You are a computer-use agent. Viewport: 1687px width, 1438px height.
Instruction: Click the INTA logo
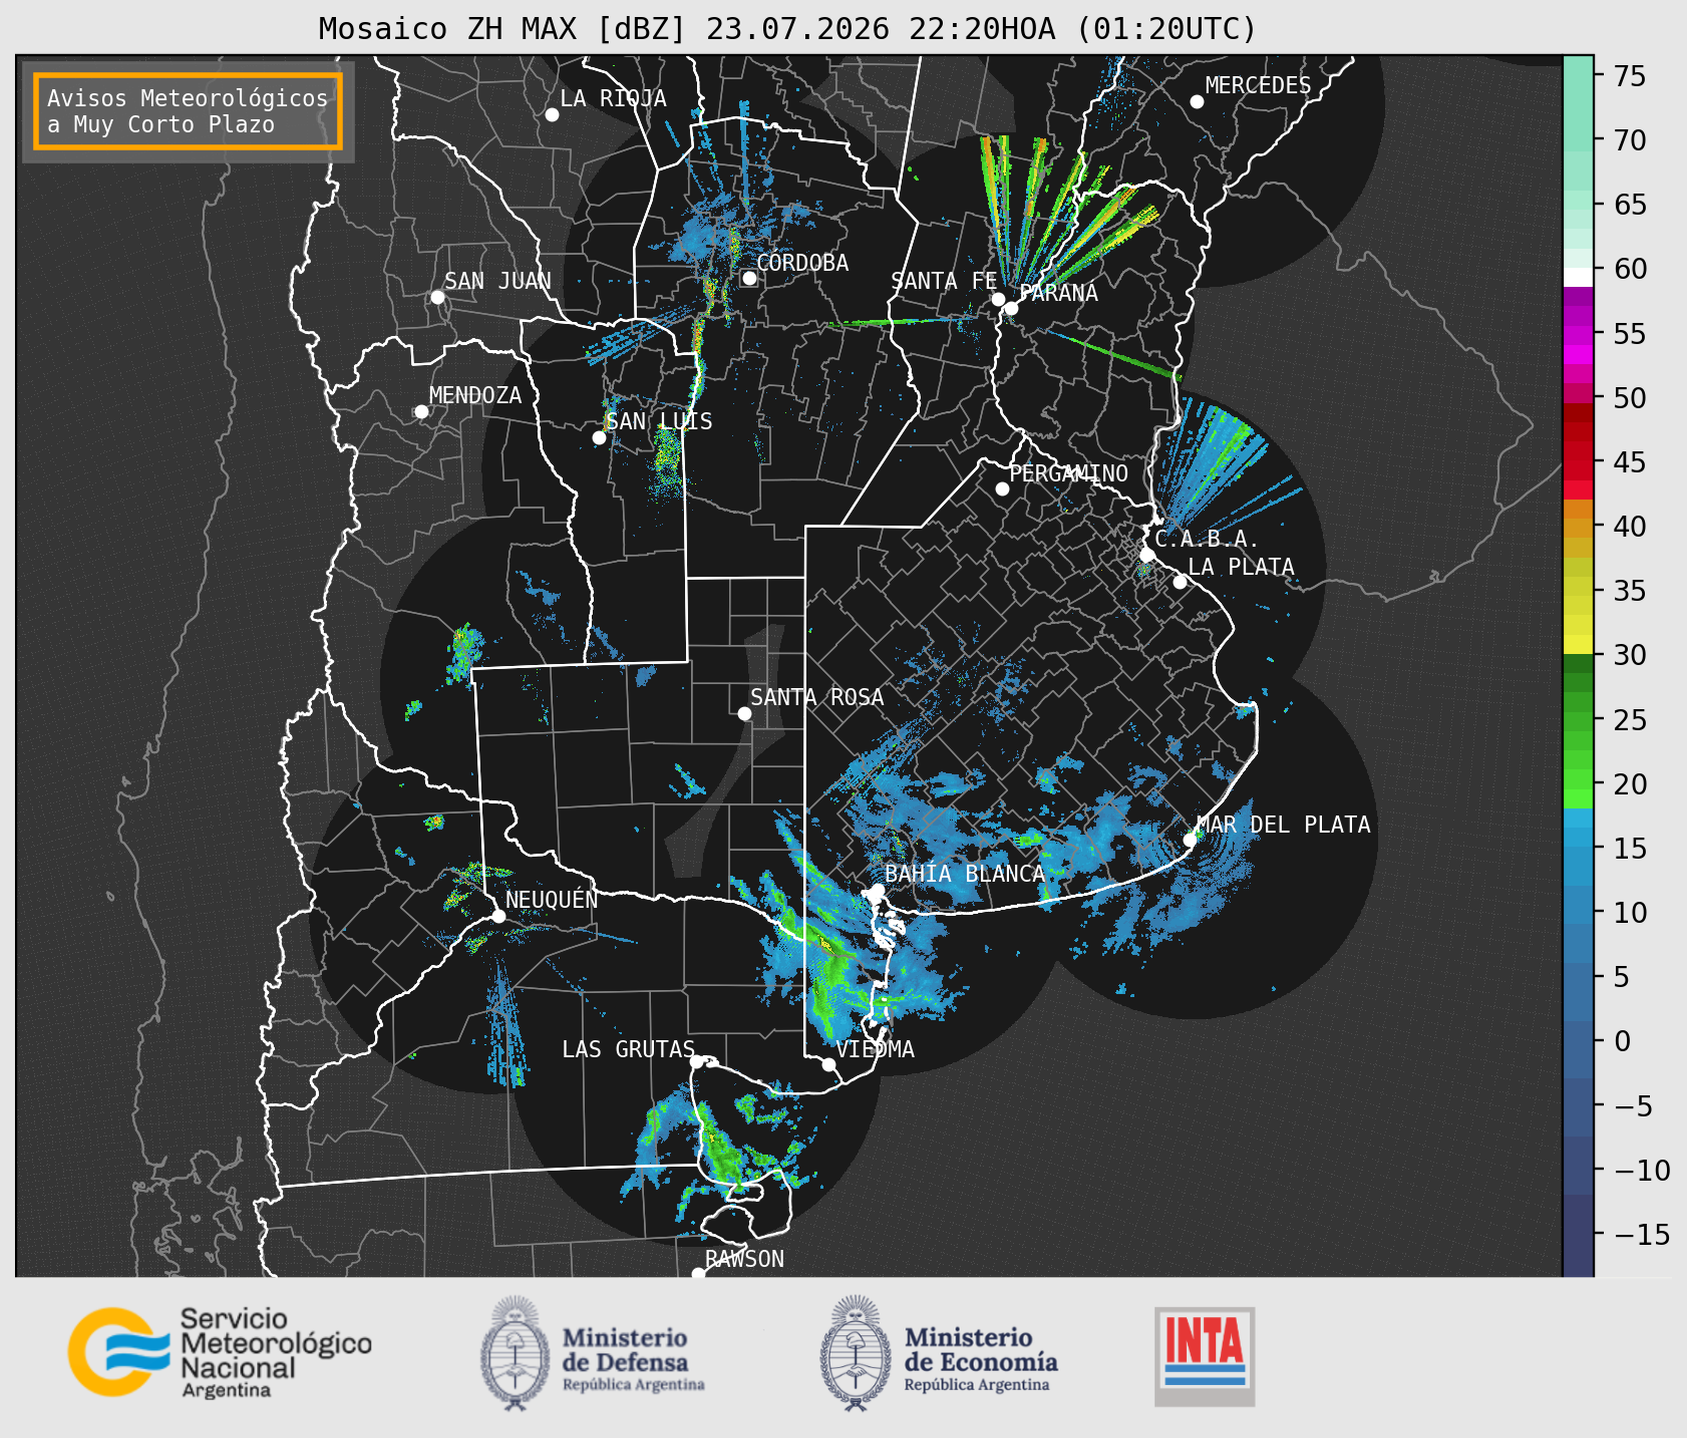pos(1204,1356)
